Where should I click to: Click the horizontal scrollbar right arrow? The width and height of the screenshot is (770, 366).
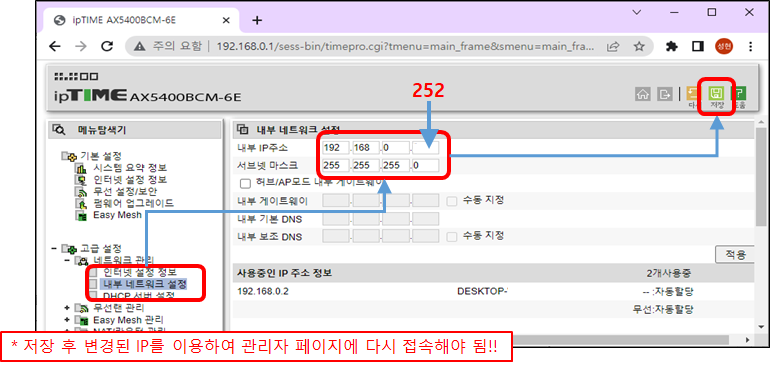[748, 339]
